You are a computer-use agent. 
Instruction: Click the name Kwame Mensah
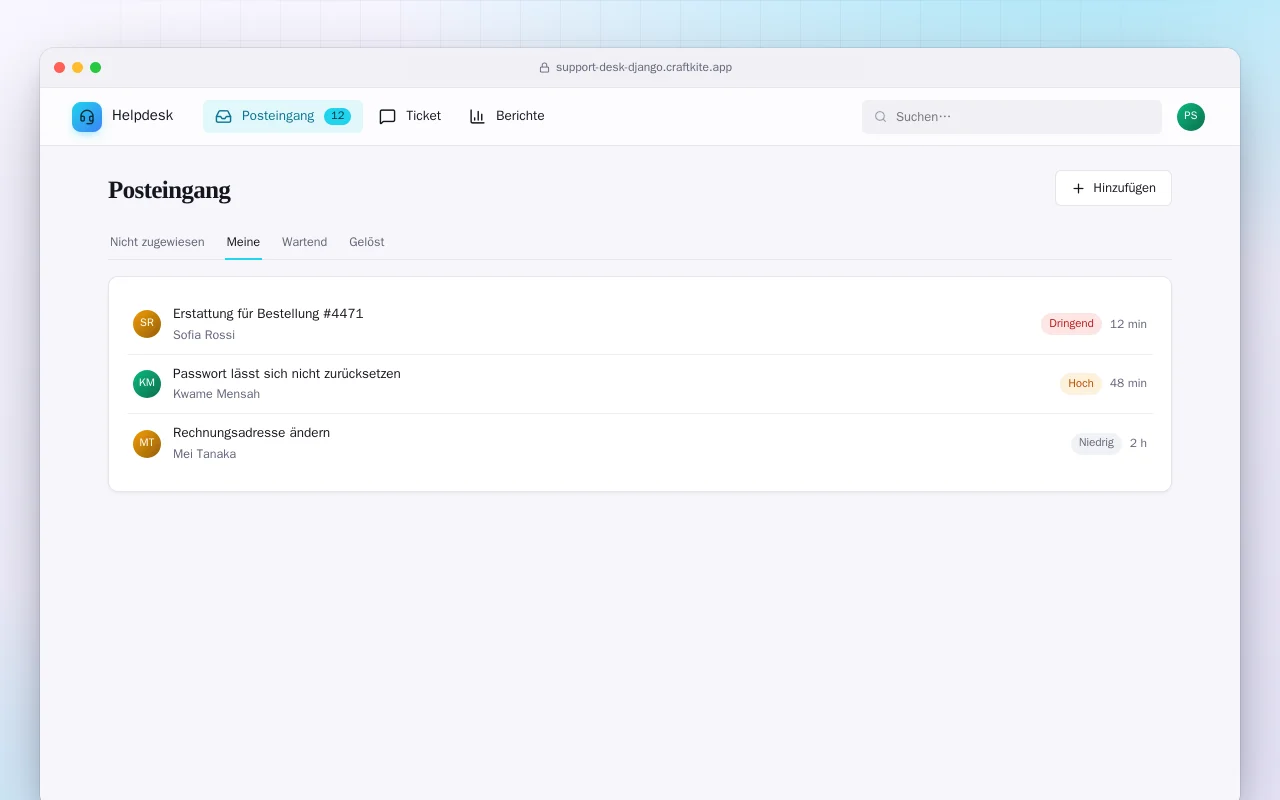pyautogui.click(x=216, y=394)
